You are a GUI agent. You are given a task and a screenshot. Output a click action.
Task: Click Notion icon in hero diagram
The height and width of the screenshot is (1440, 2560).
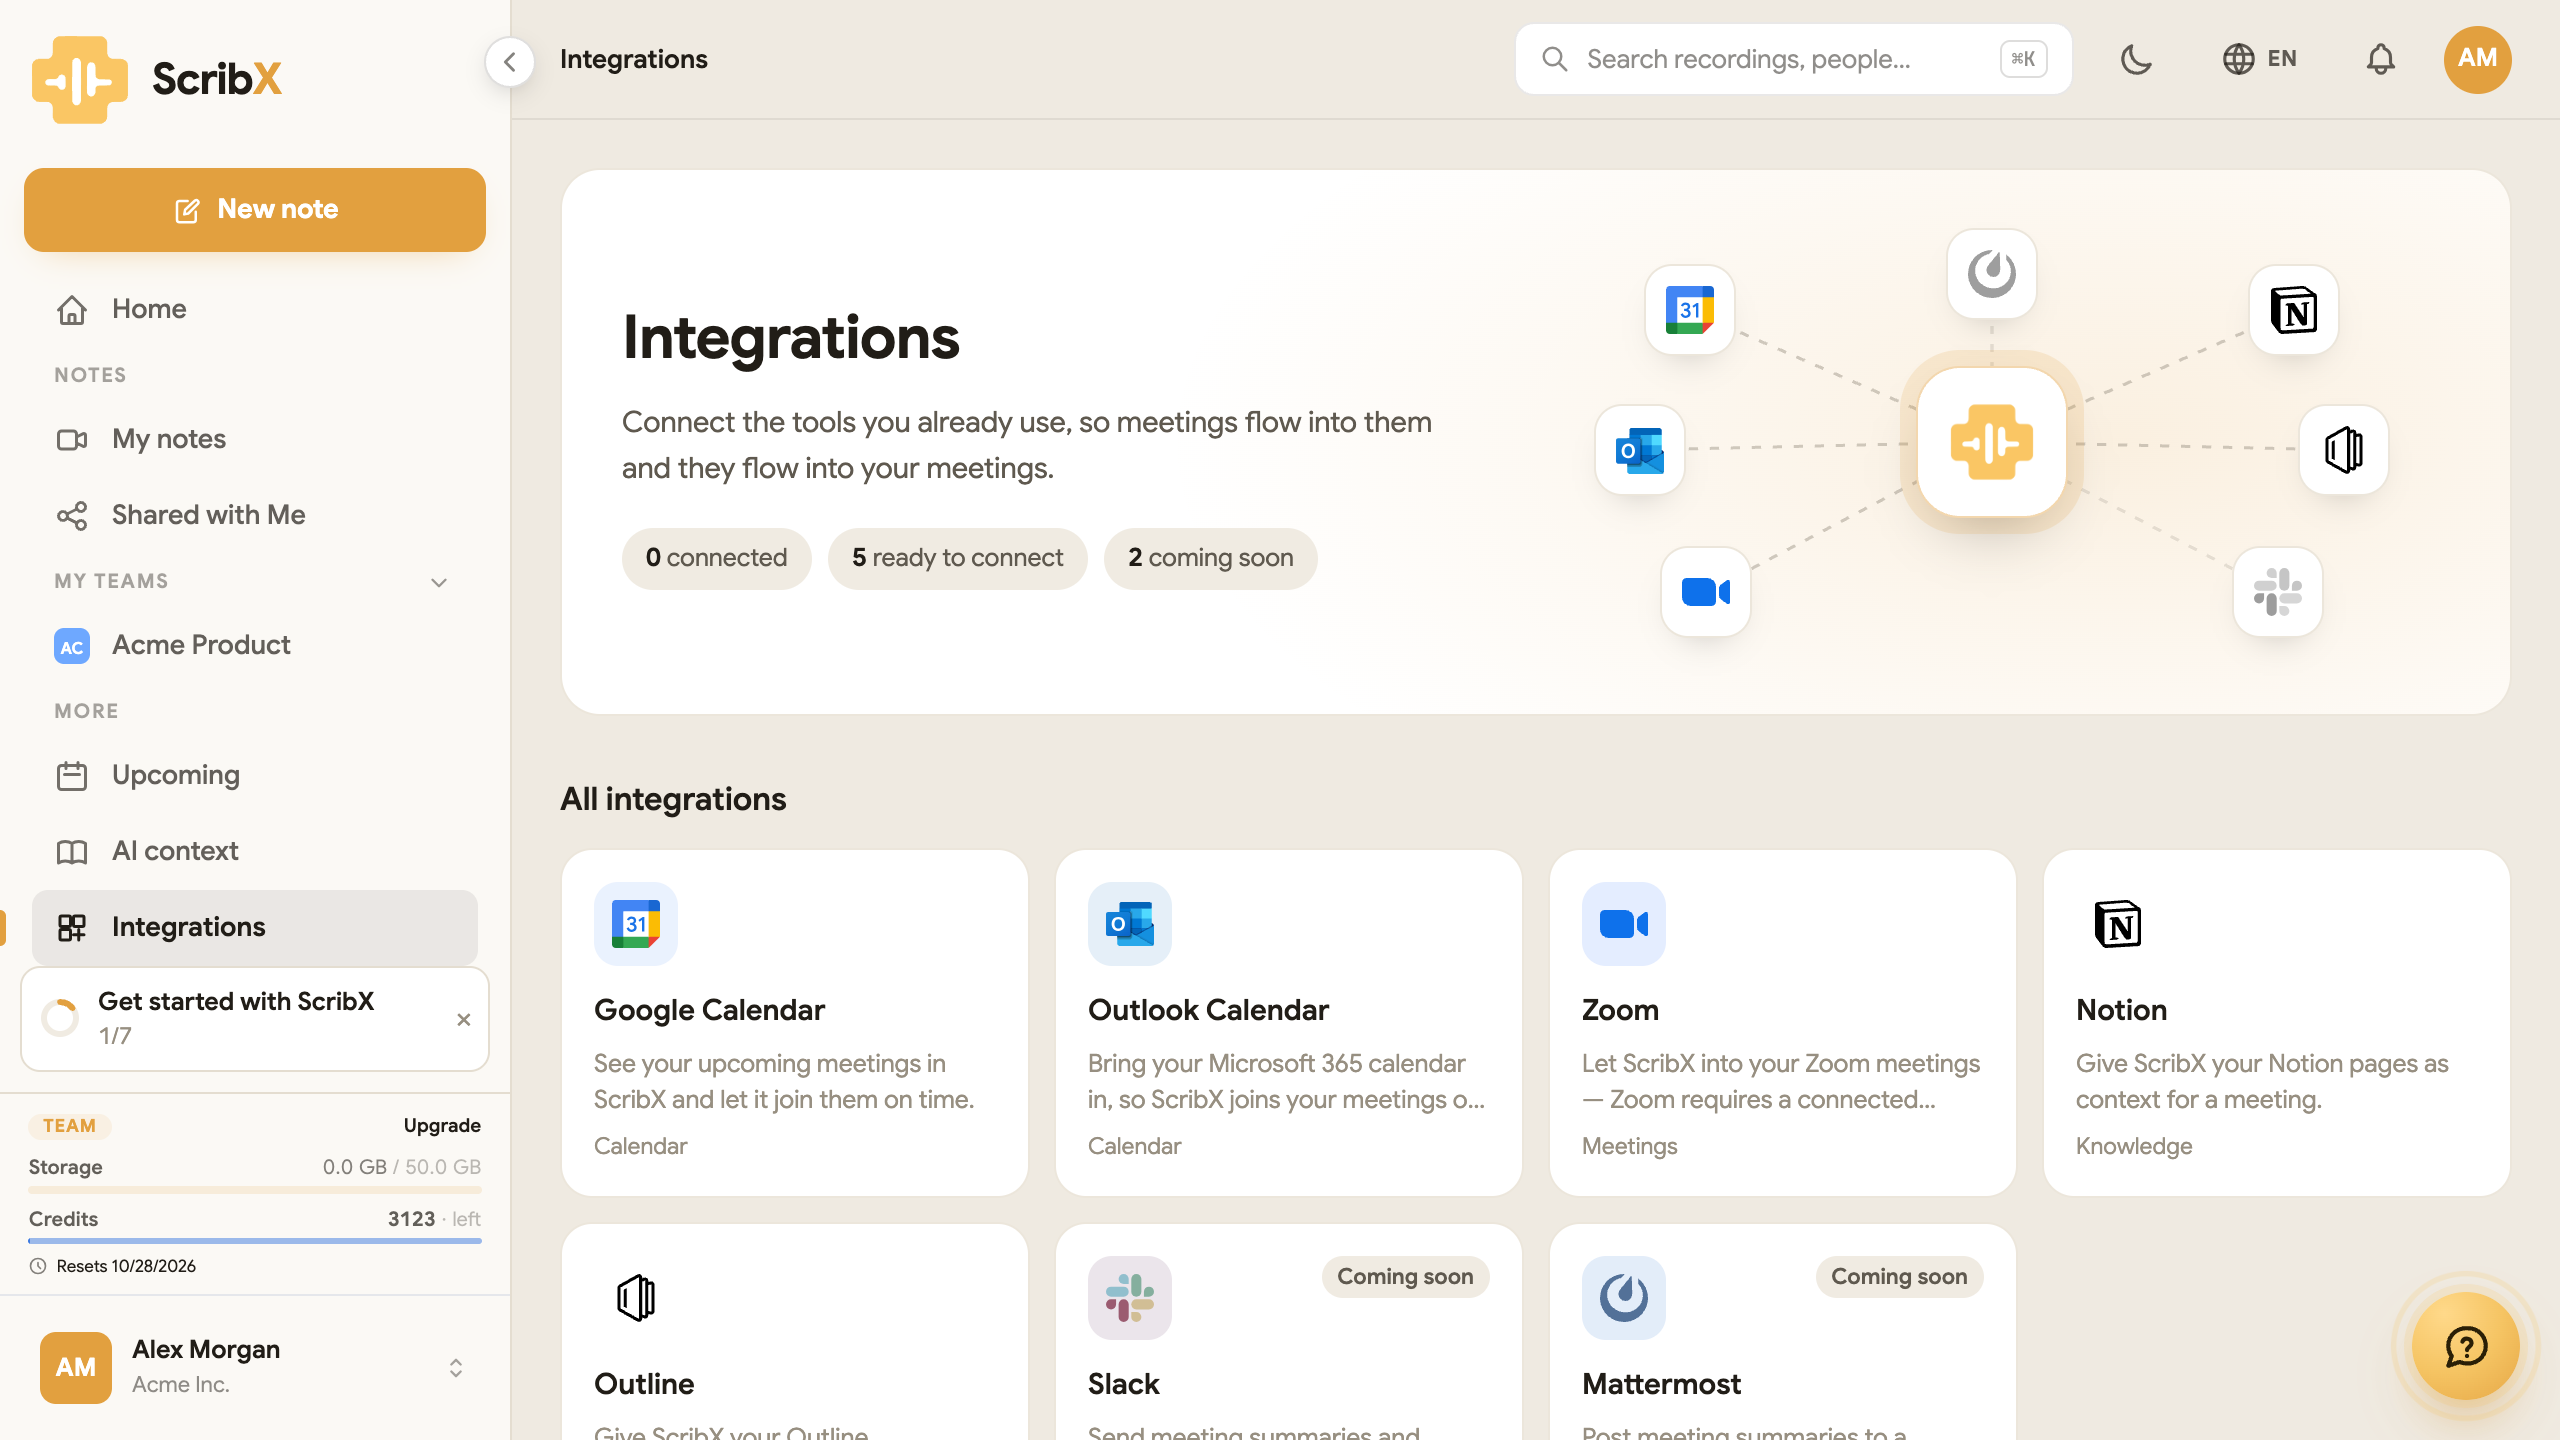pos(2293,310)
